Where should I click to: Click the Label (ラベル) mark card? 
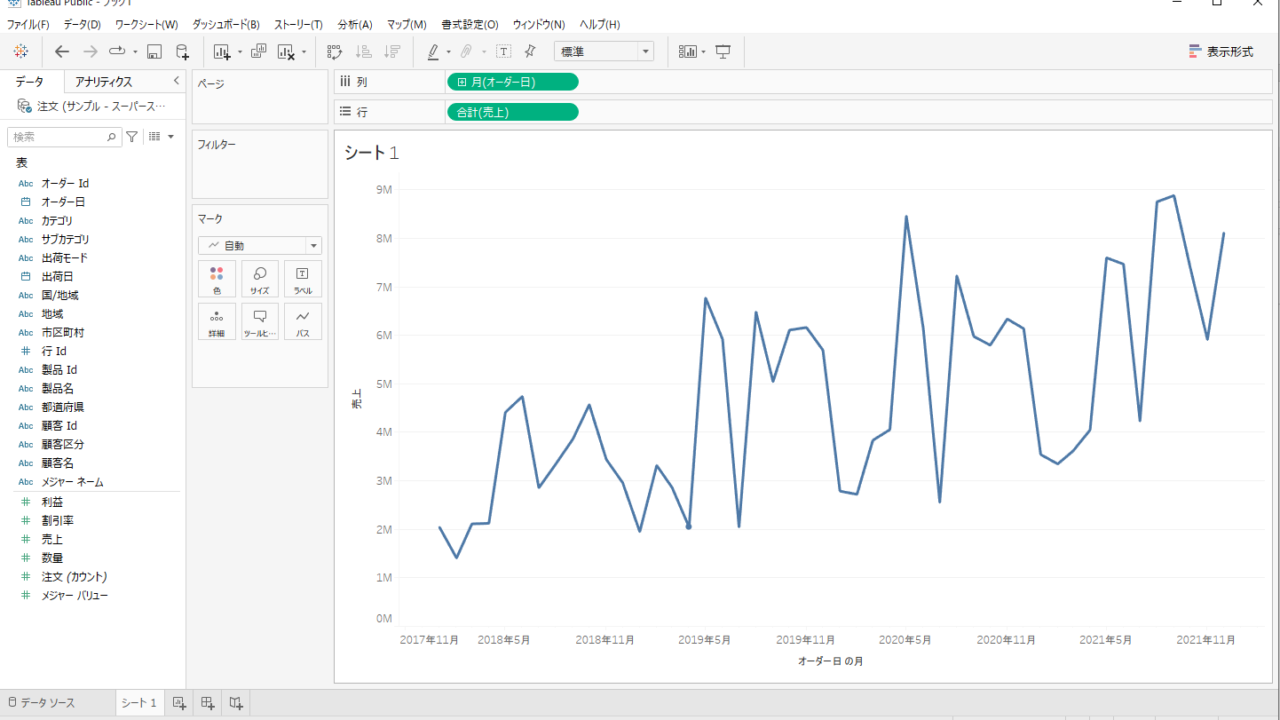(303, 279)
